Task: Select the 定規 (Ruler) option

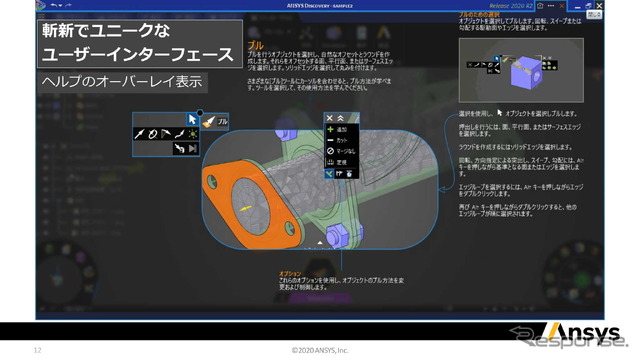Action: tap(341, 162)
